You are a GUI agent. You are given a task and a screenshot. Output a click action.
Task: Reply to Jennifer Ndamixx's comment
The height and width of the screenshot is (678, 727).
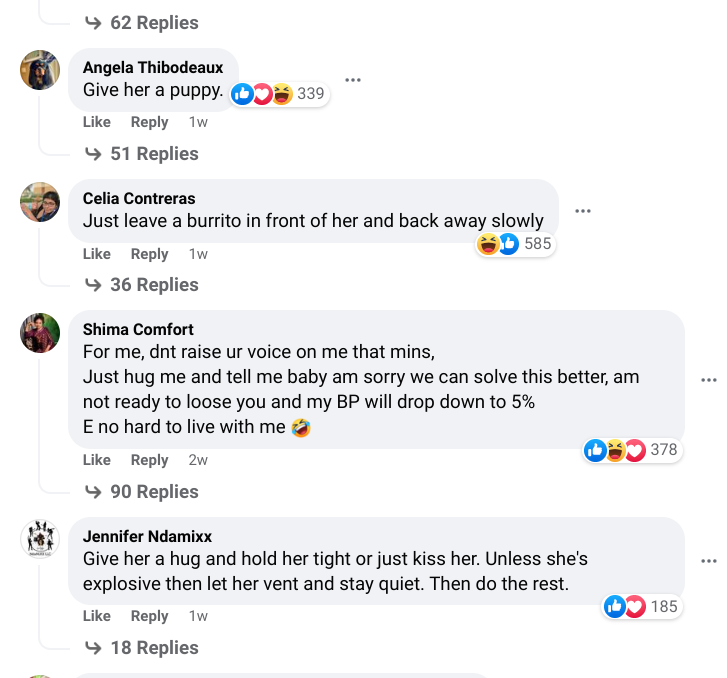pos(150,616)
